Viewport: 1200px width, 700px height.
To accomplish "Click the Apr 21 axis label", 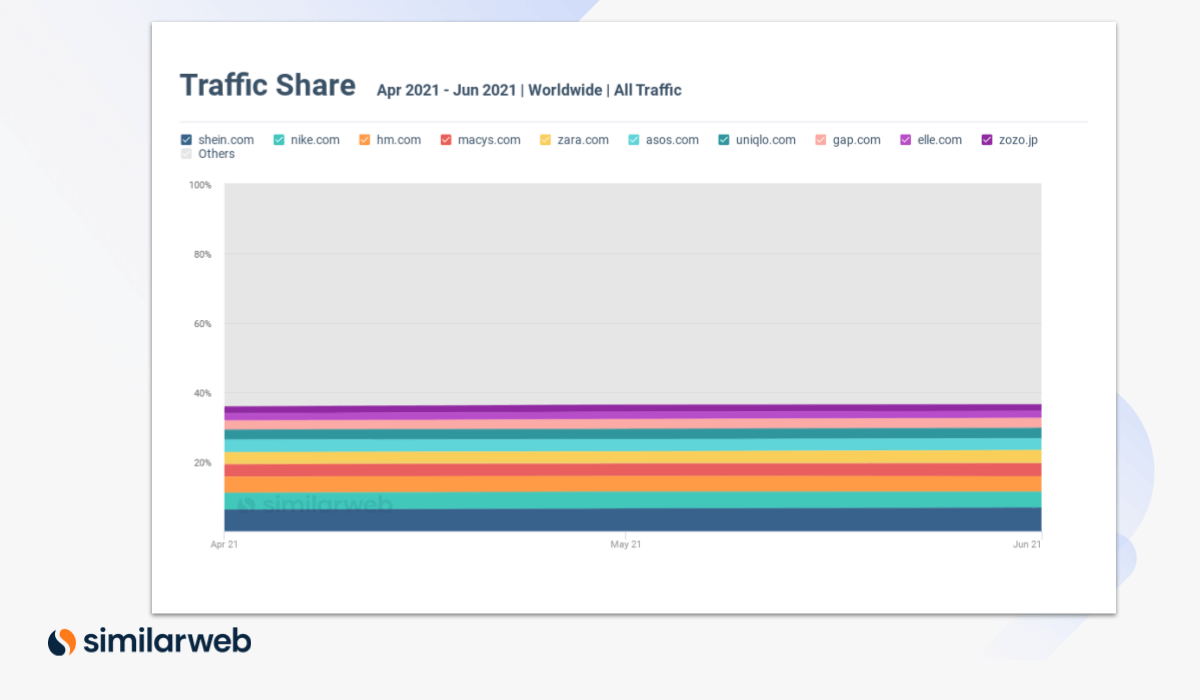I will click(x=224, y=545).
